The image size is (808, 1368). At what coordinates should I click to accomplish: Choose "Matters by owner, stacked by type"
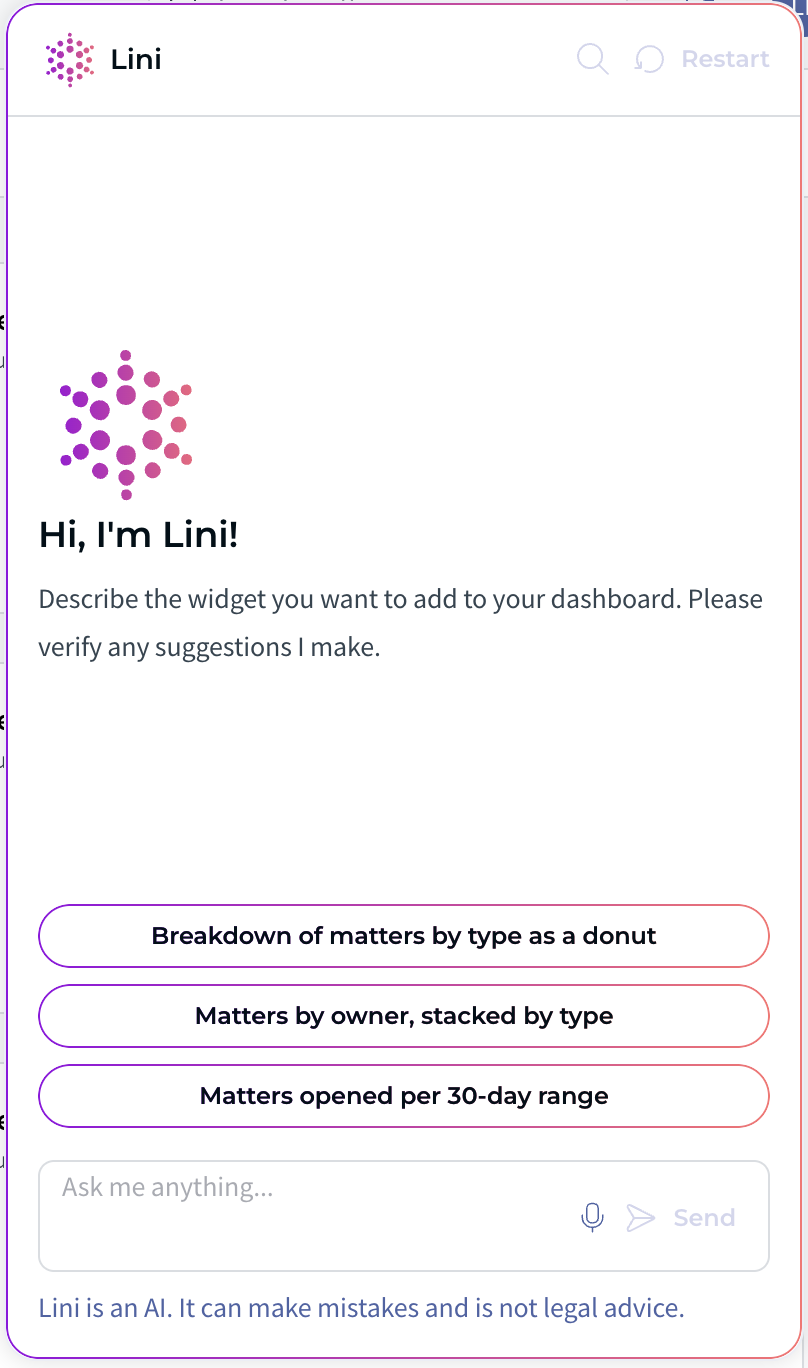click(404, 1016)
